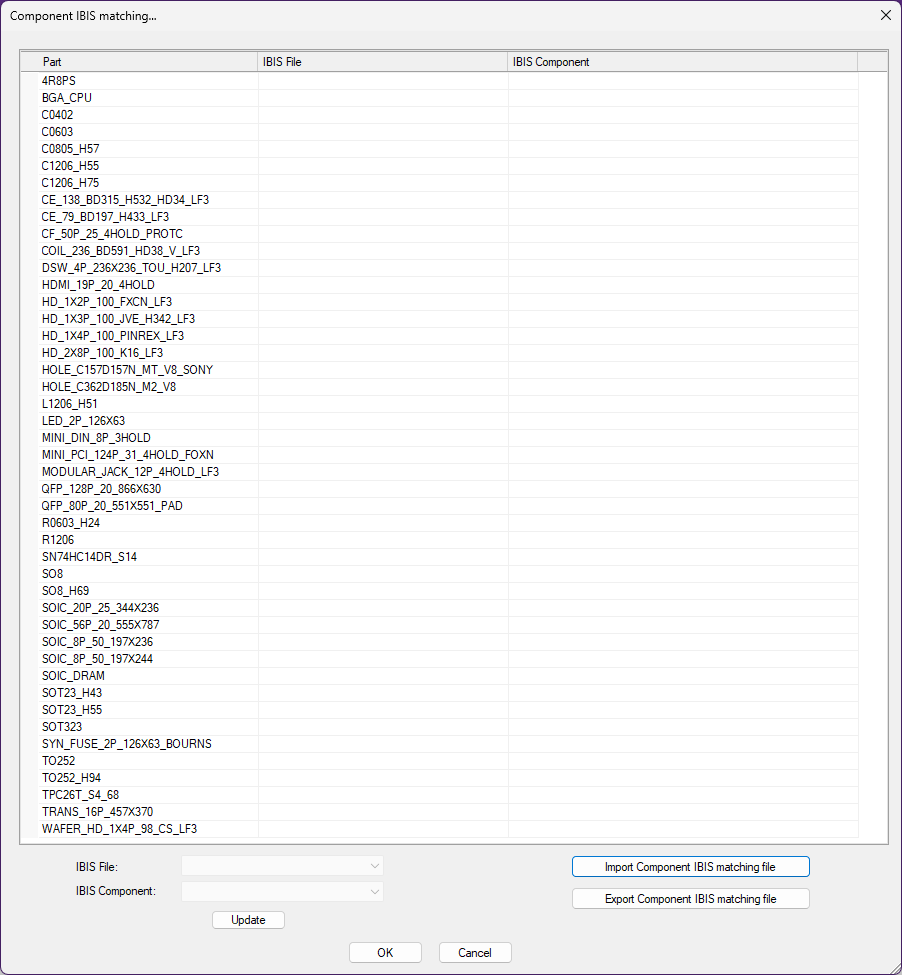The height and width of the screenshot is (975, 902).
Task: Select the TO252 part row
Action: (58, 760)
